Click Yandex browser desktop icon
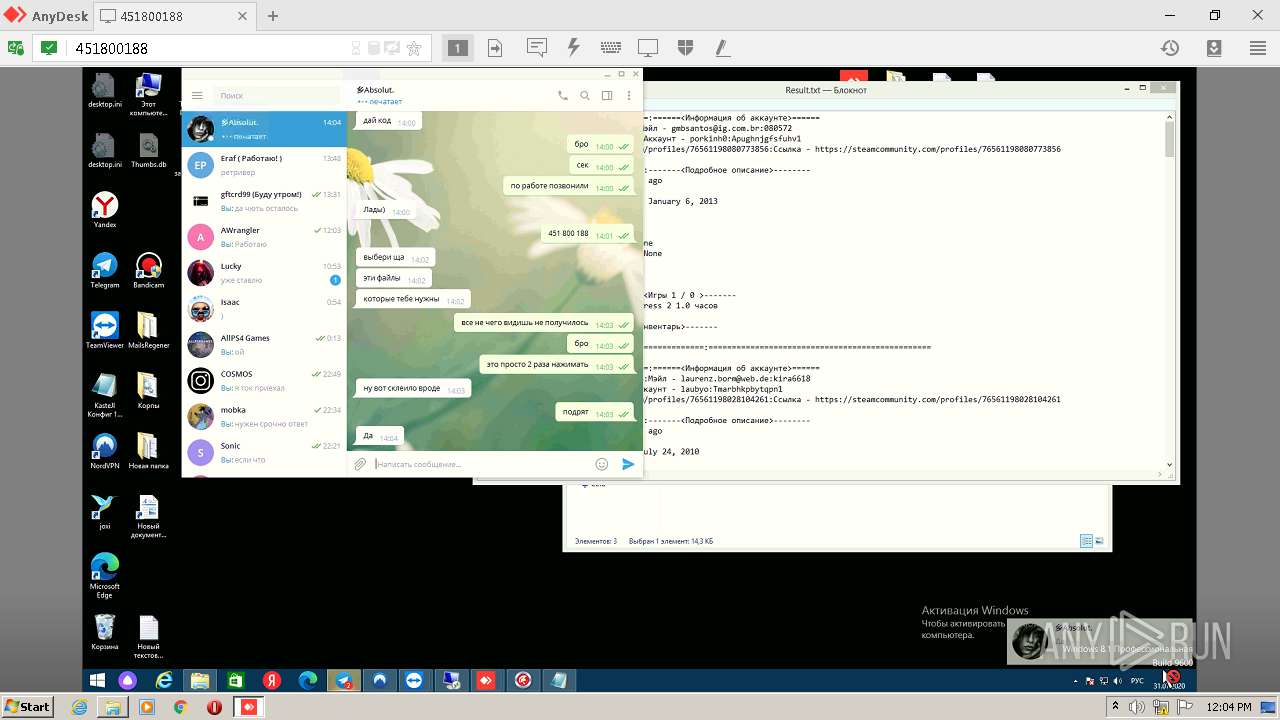The width and height of the screenshot is (1280, 720). click(105, 210)
